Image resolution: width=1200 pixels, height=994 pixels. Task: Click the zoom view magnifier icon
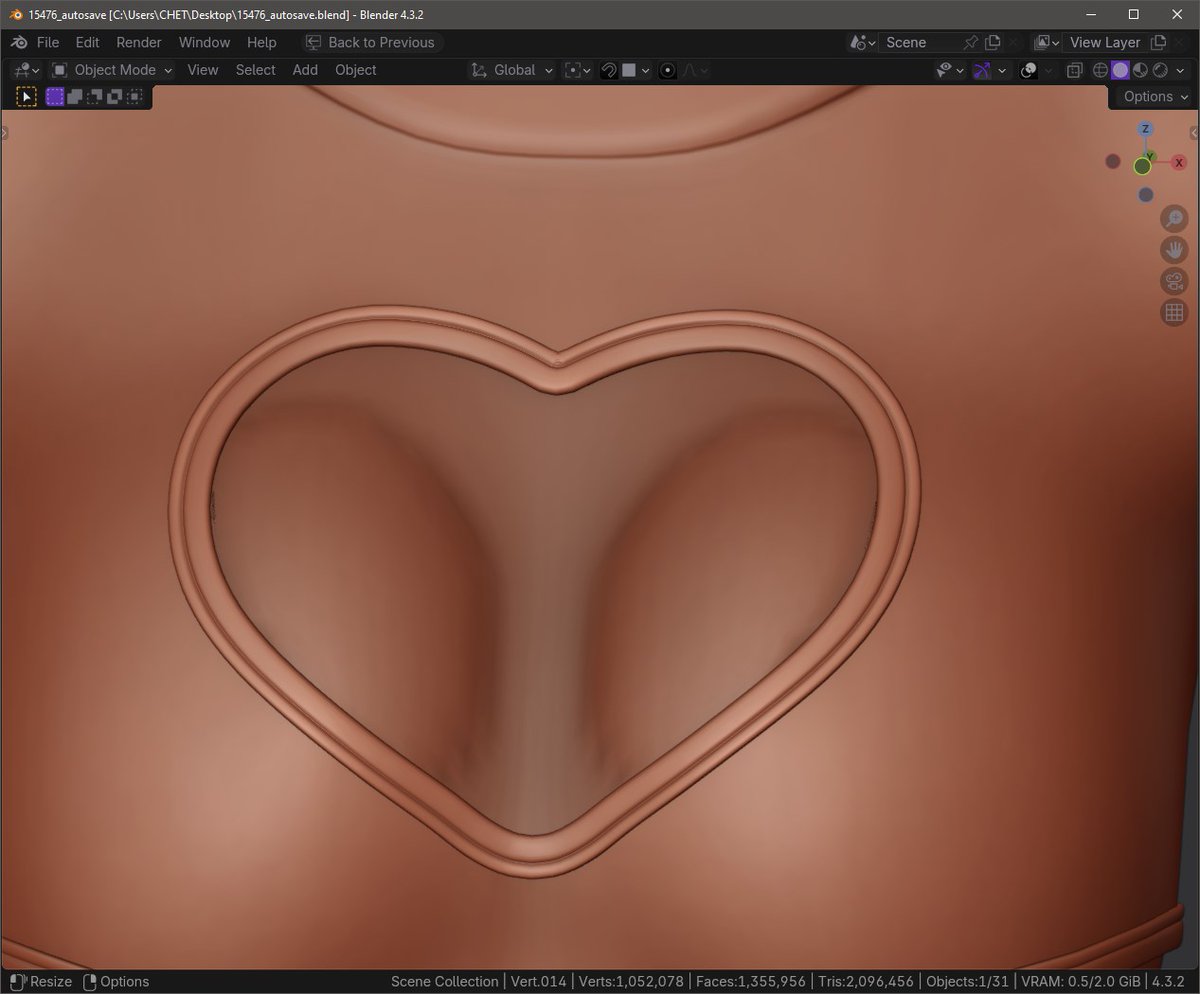click(1174, 219)
